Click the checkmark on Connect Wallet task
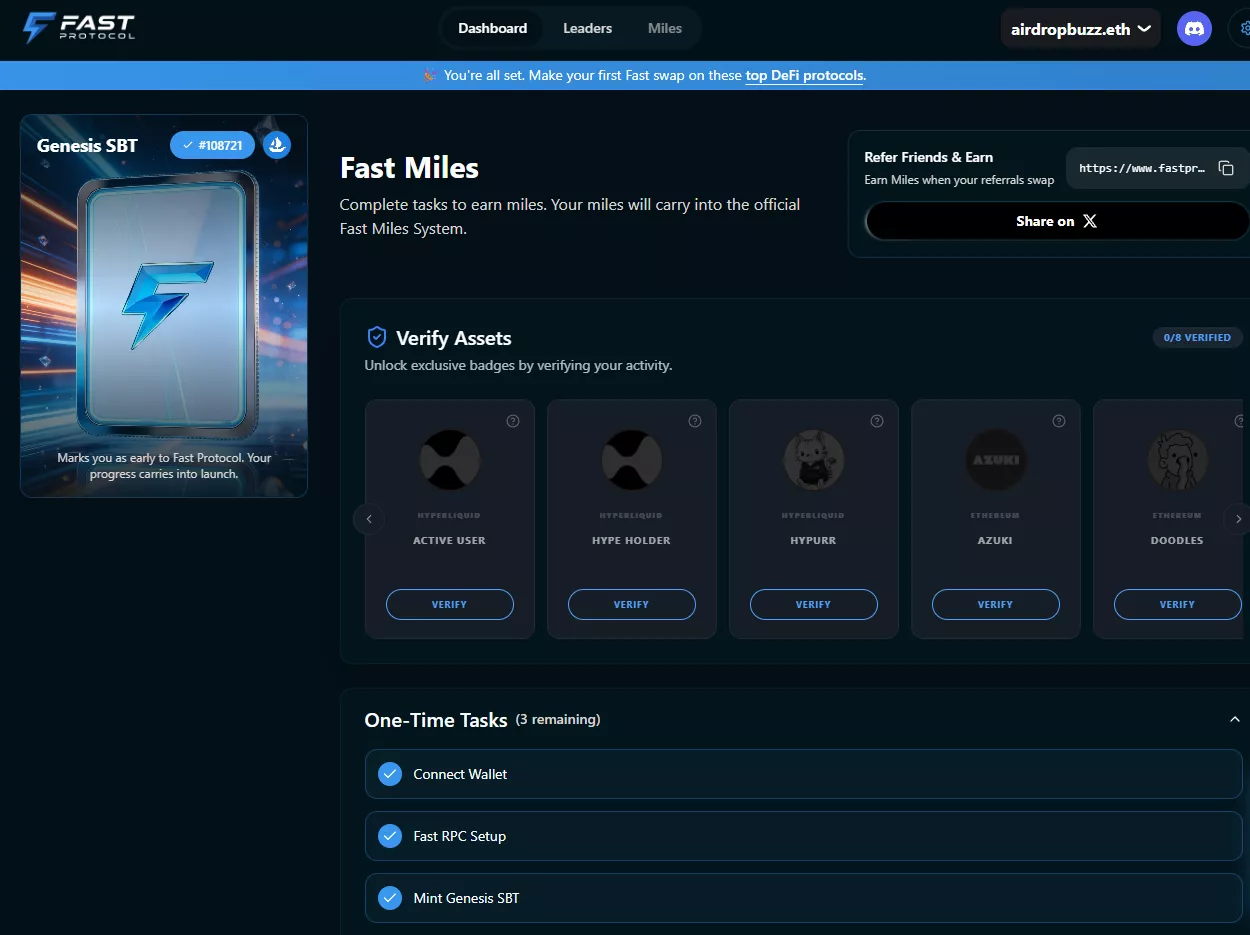Image resolution: width=1250 pixels, height=935 pixels. coord(390,773)
